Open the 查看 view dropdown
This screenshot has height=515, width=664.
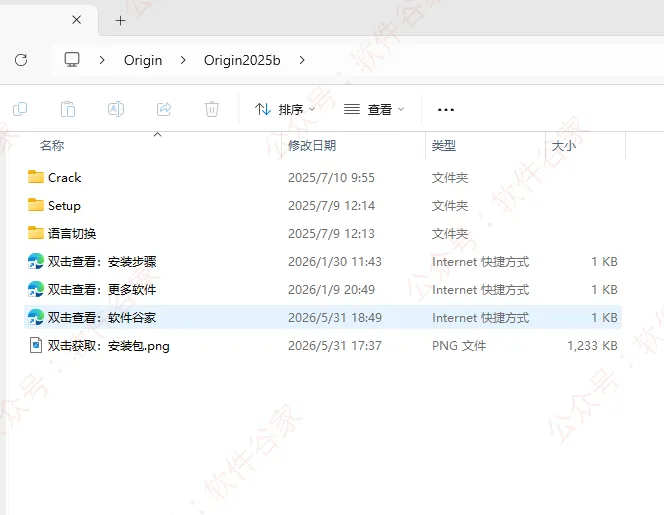[x=374, y=109]
